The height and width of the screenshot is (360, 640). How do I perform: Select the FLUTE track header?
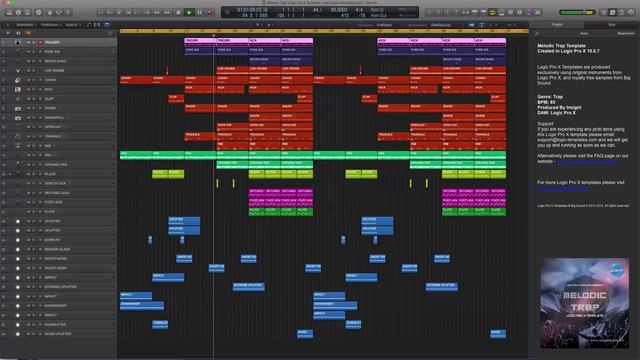click(58, 211)
